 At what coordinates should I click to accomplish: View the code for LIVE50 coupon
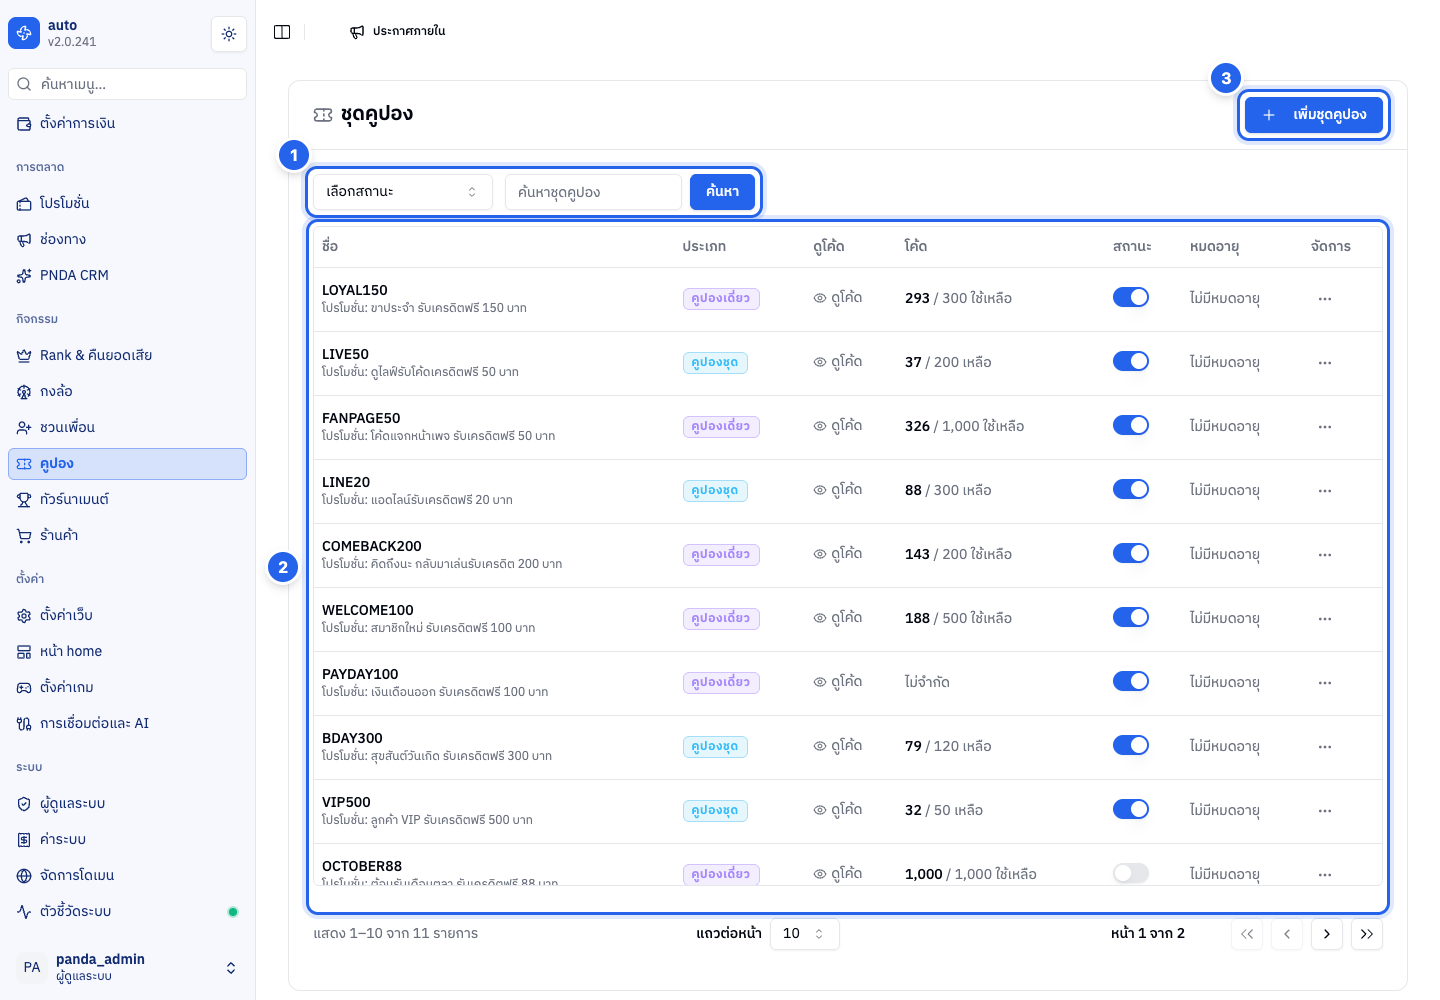click(838, 362)
